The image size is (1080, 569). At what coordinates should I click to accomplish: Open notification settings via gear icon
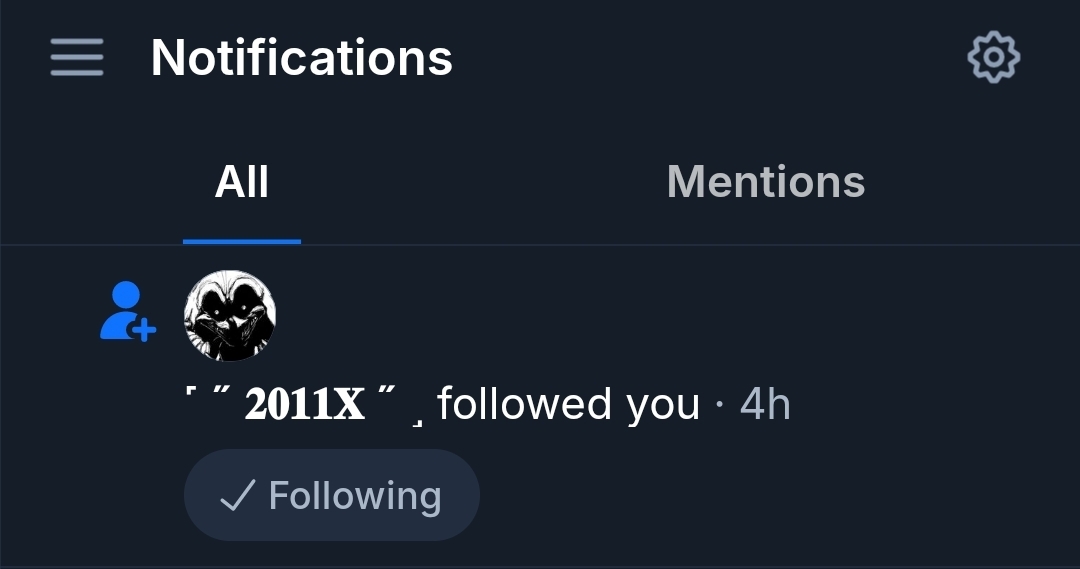click(x=993, y=57)
